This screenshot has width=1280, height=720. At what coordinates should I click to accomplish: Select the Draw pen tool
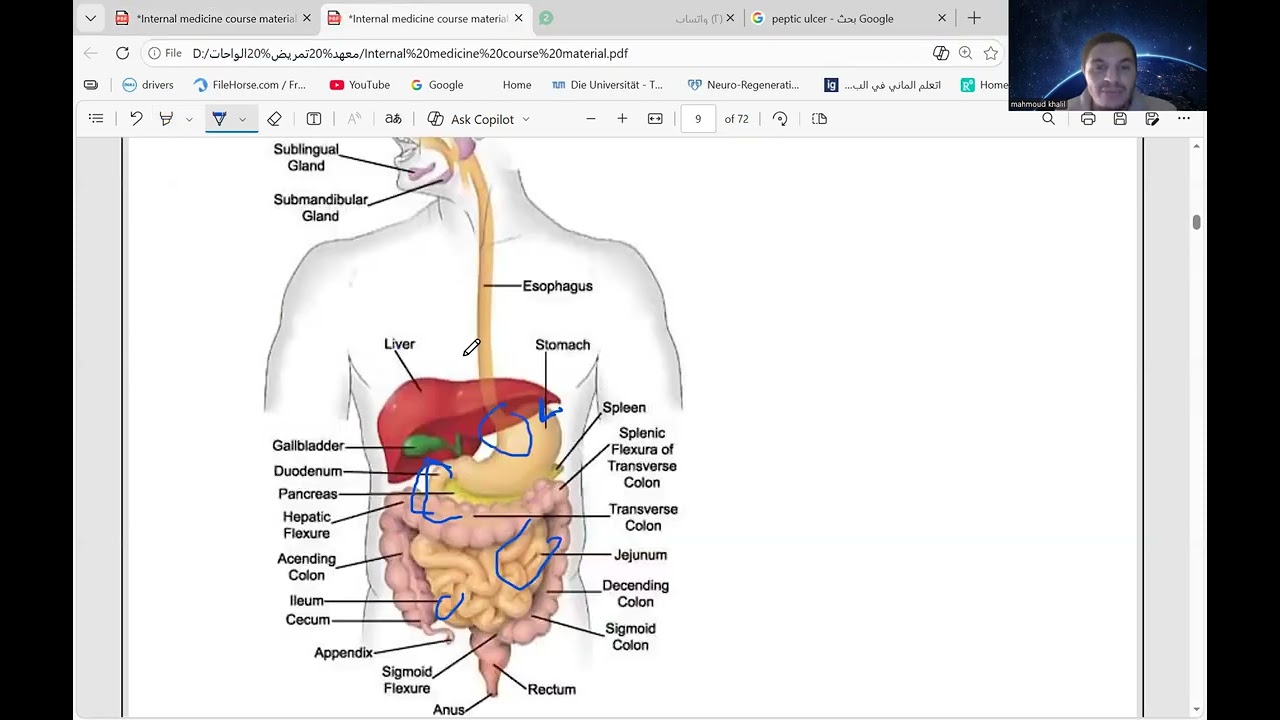219,119
